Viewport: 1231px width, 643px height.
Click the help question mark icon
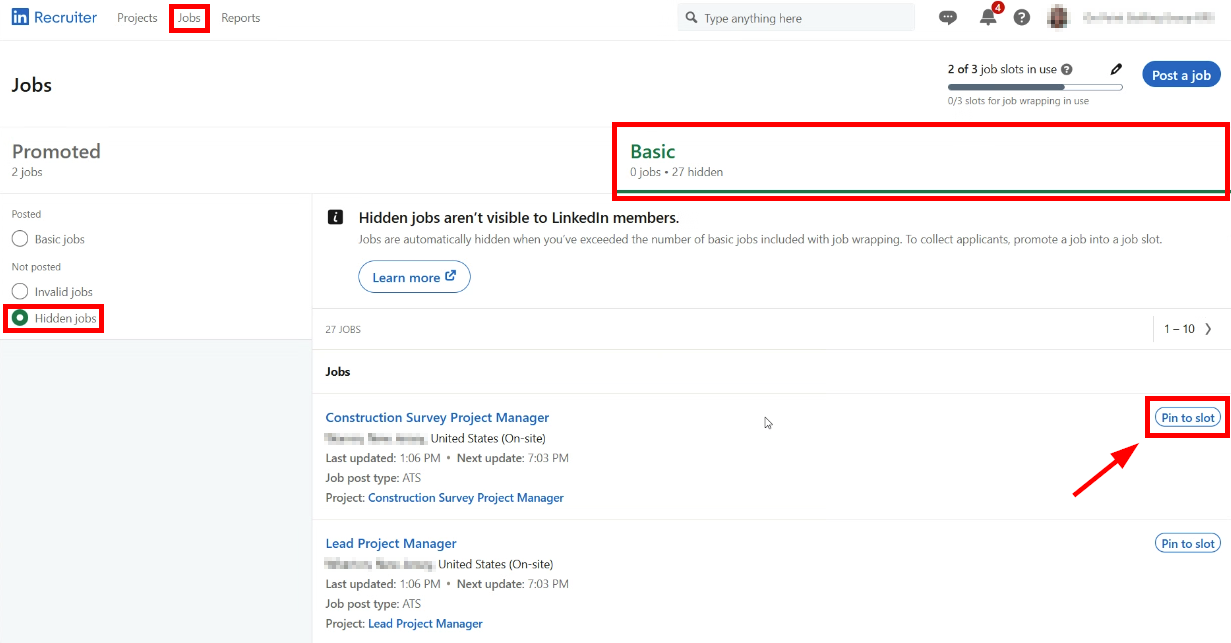(x=1021, y=18)
